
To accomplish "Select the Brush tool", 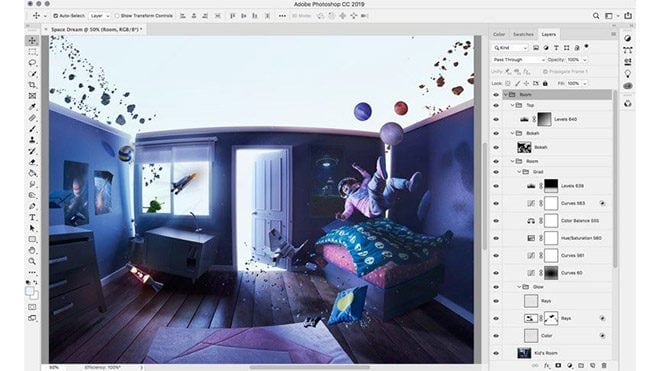I will click(32, 129).
